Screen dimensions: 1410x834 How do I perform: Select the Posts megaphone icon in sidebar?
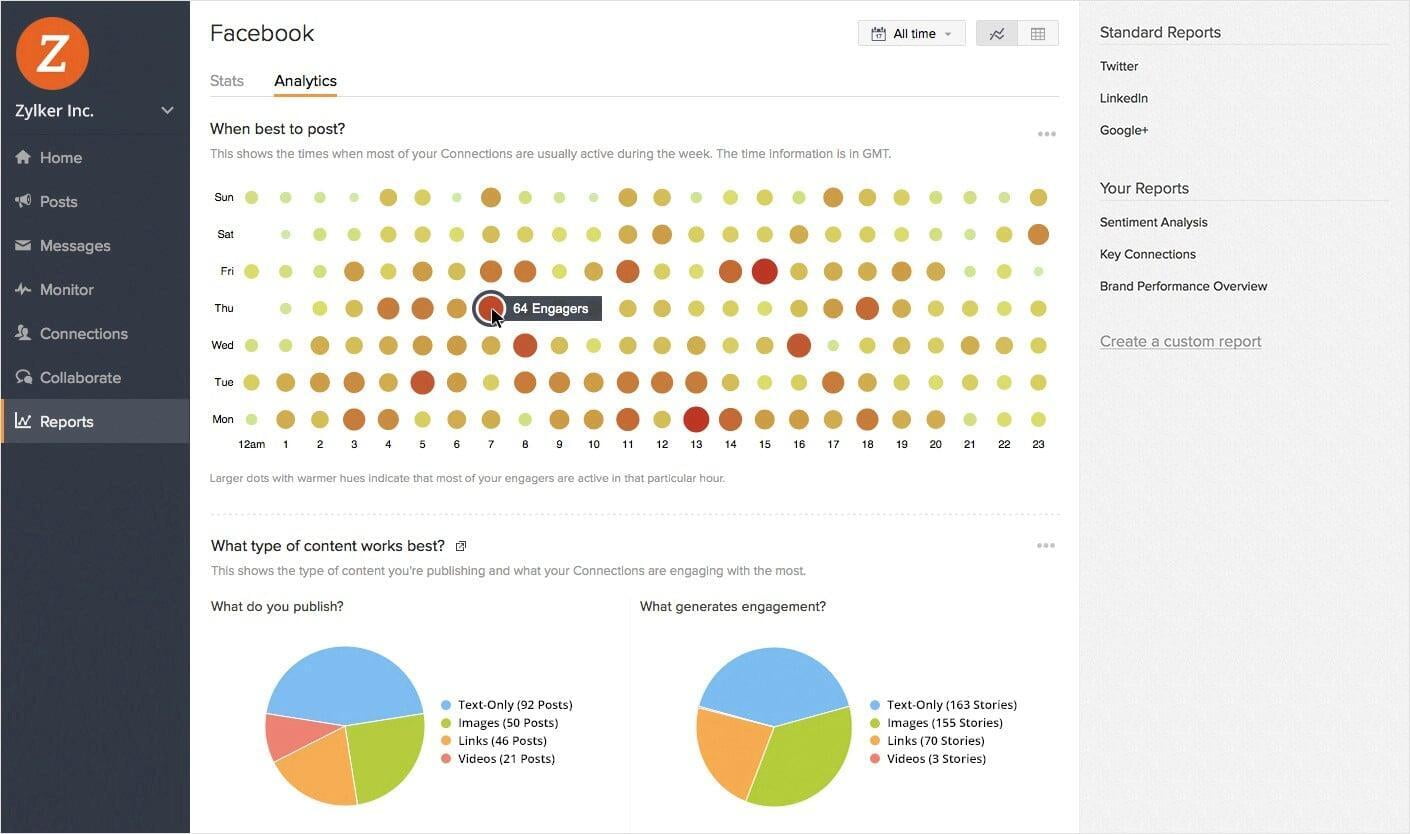(x=23, y=201)
